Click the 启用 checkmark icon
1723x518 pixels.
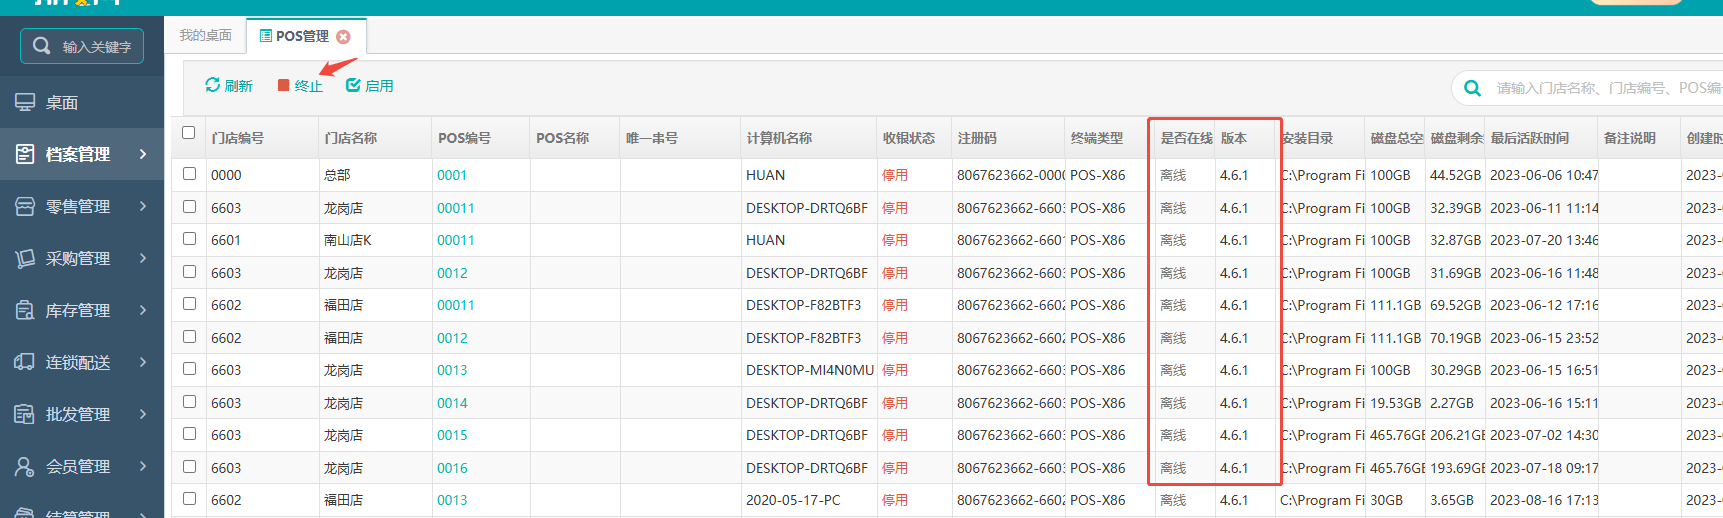353,85
